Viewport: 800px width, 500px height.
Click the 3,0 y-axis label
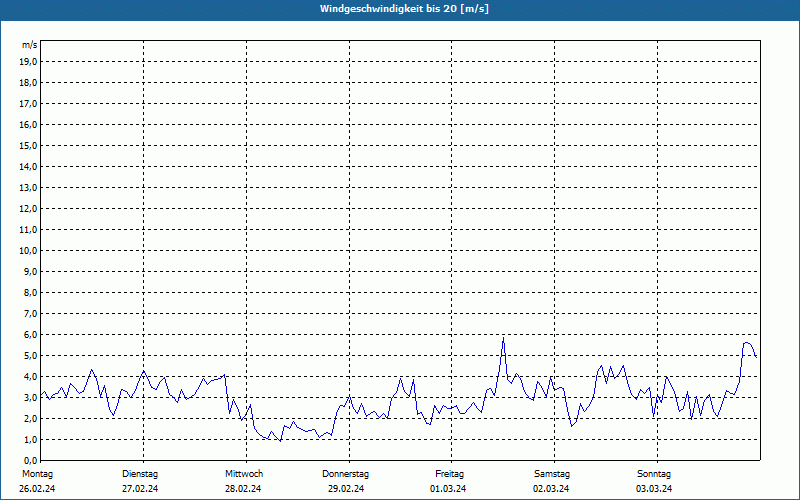click(30, 397)
